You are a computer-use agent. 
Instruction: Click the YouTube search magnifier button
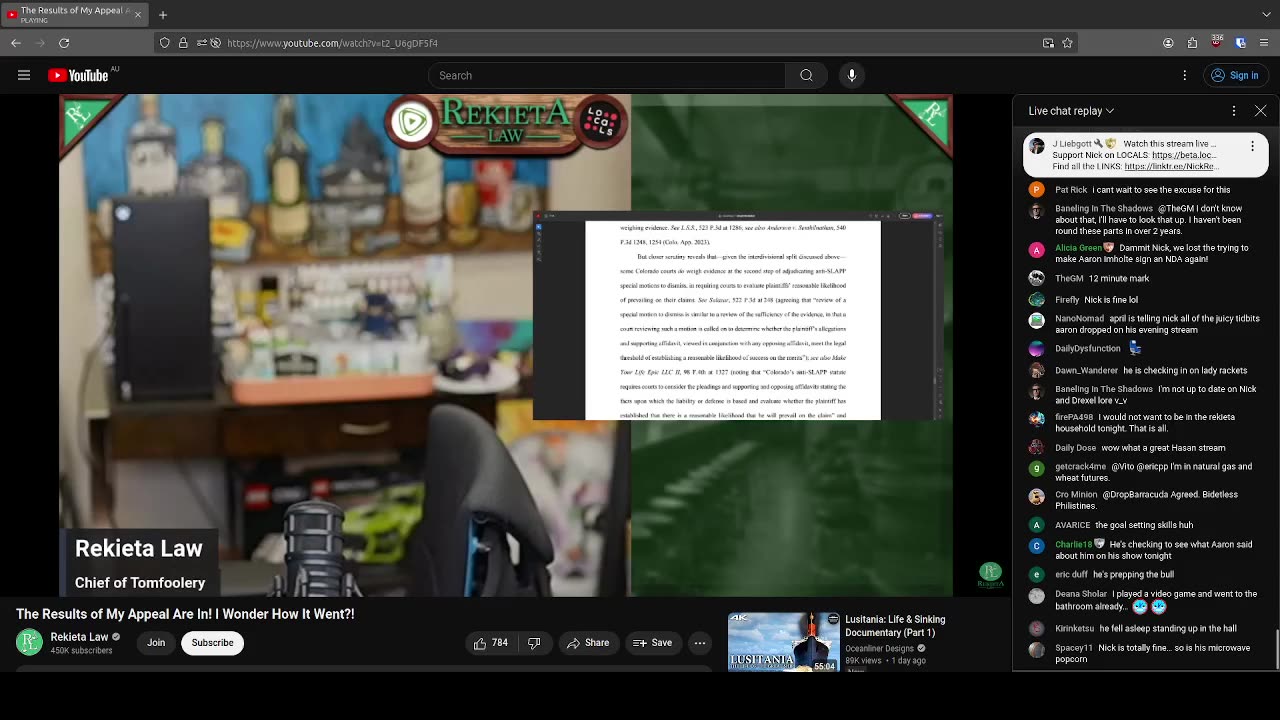(x=806, y=75)
